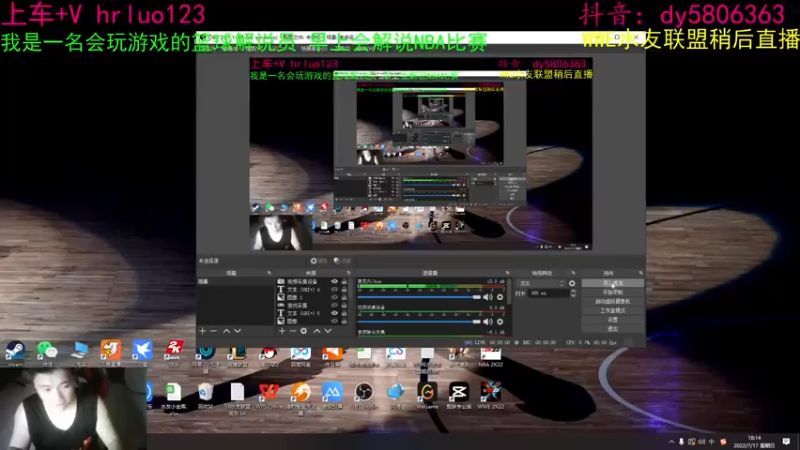Open gear settings for 视频采集设备 mixer channel
800x450 pixels.
tap(500, 321)
